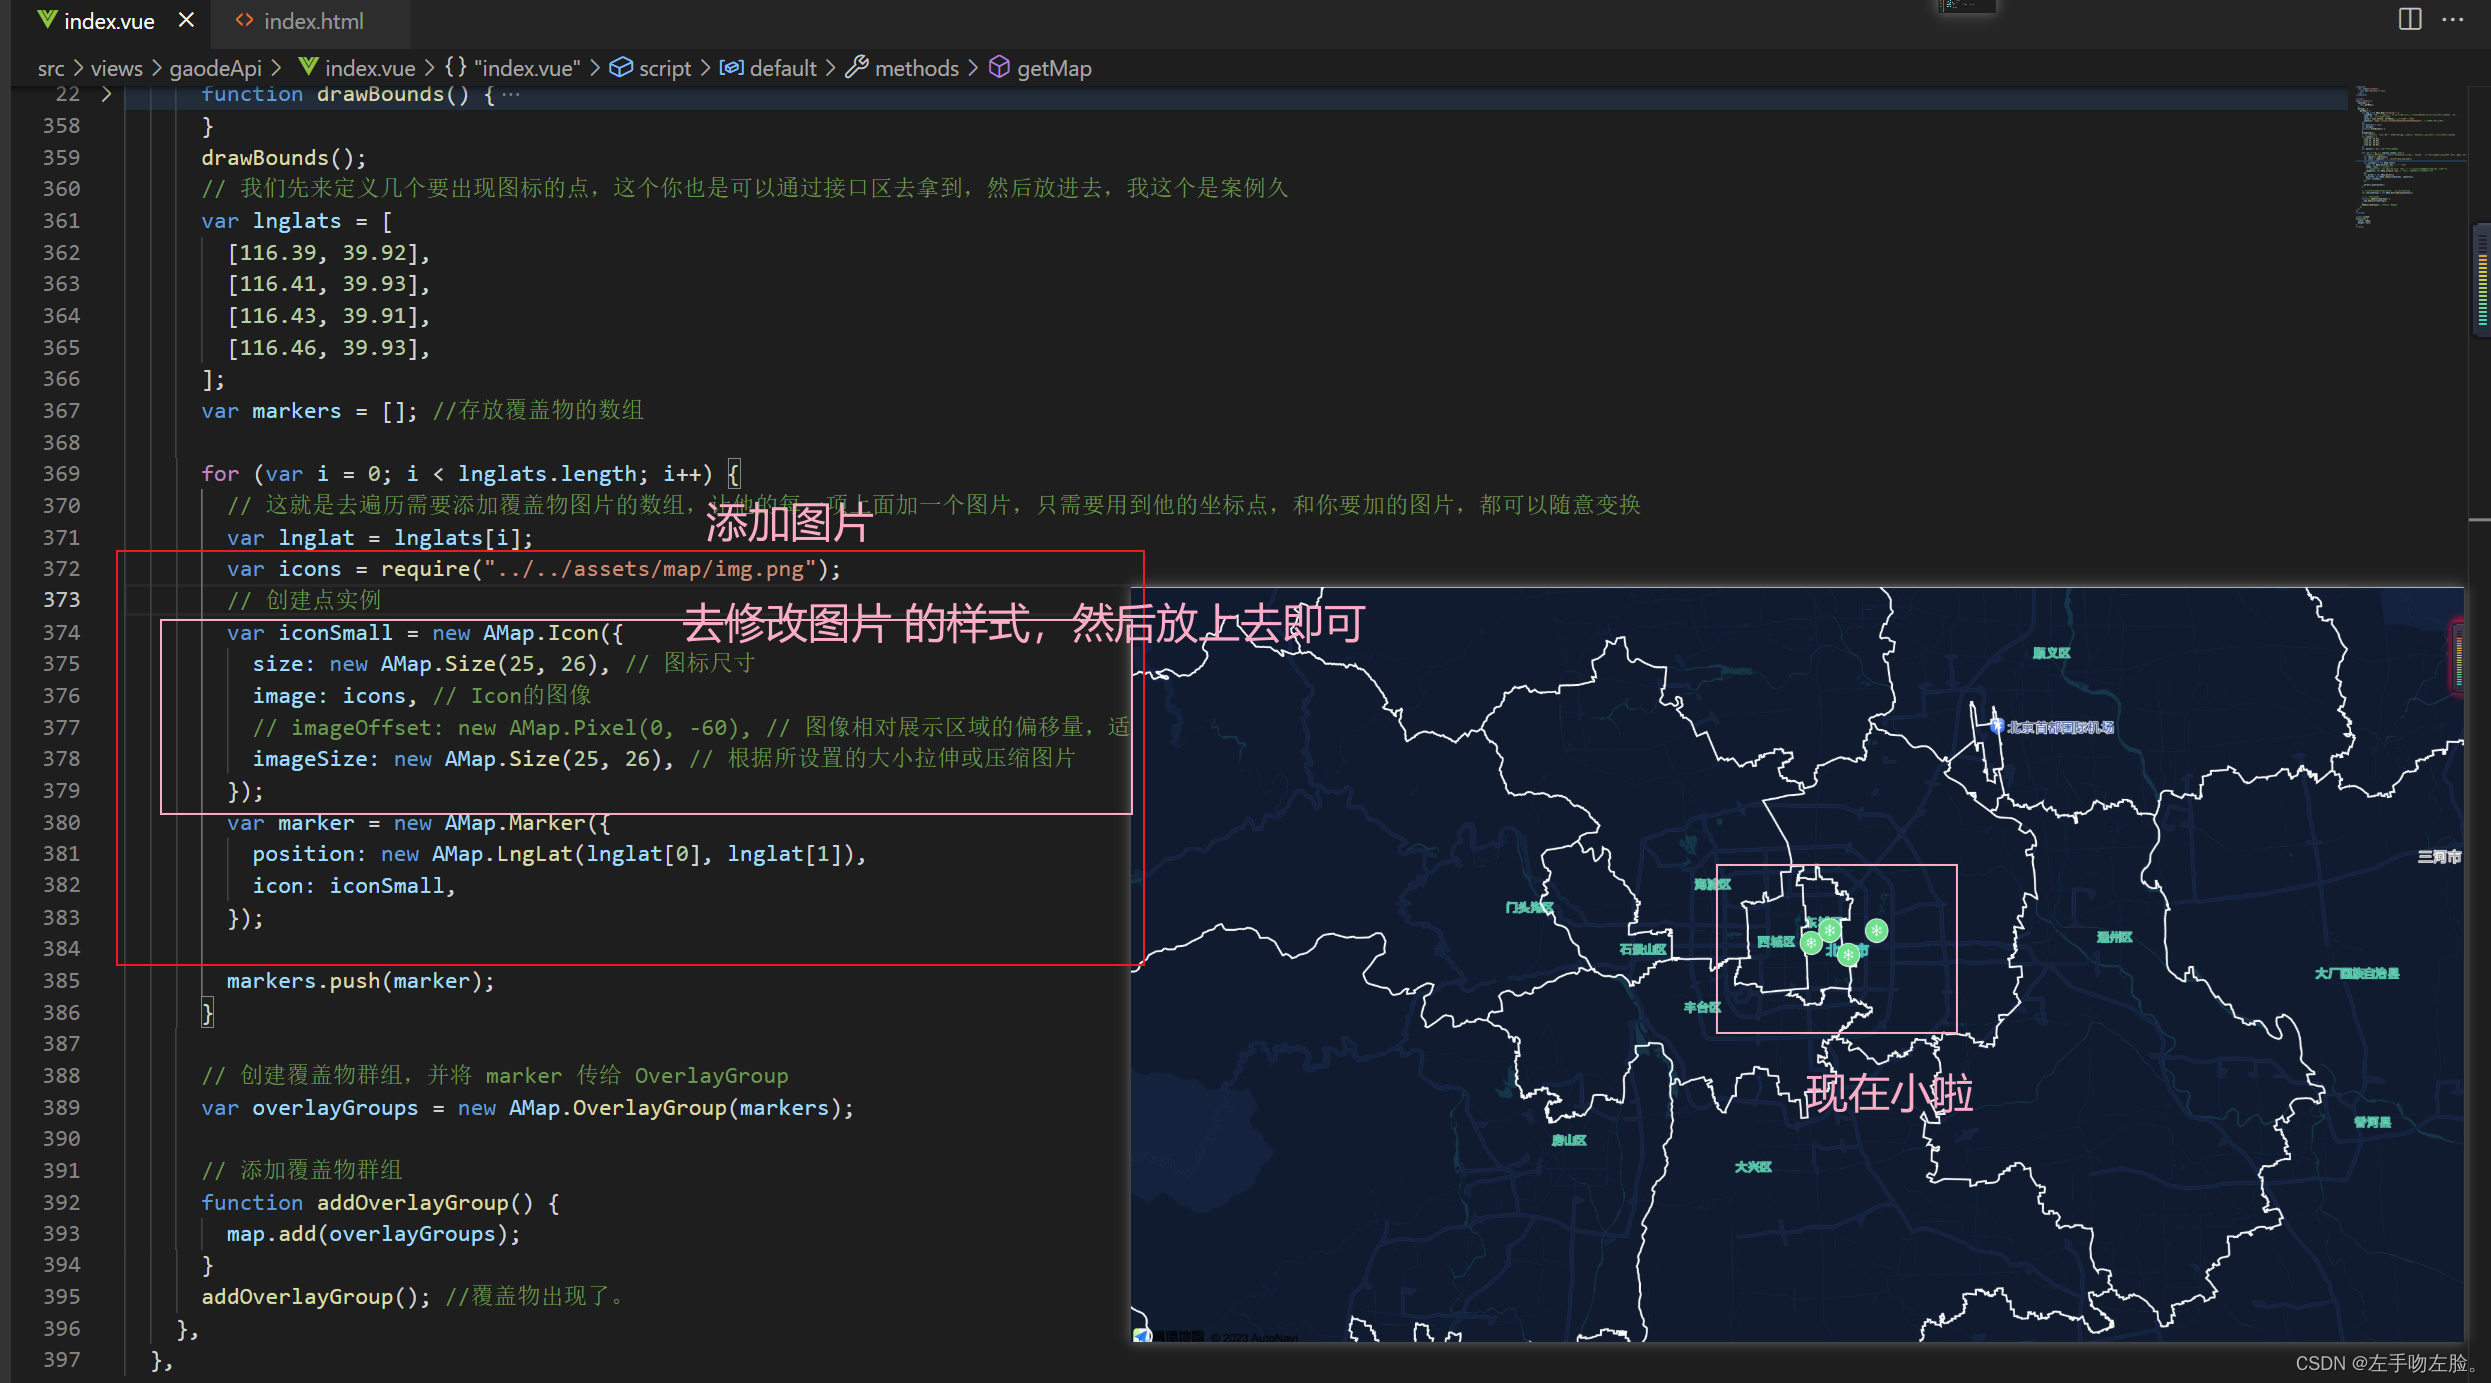This screenshot has width=2491, height=1383.
Task: Click the vertical scrollbar slider
Action: [x=2482, y=278]
